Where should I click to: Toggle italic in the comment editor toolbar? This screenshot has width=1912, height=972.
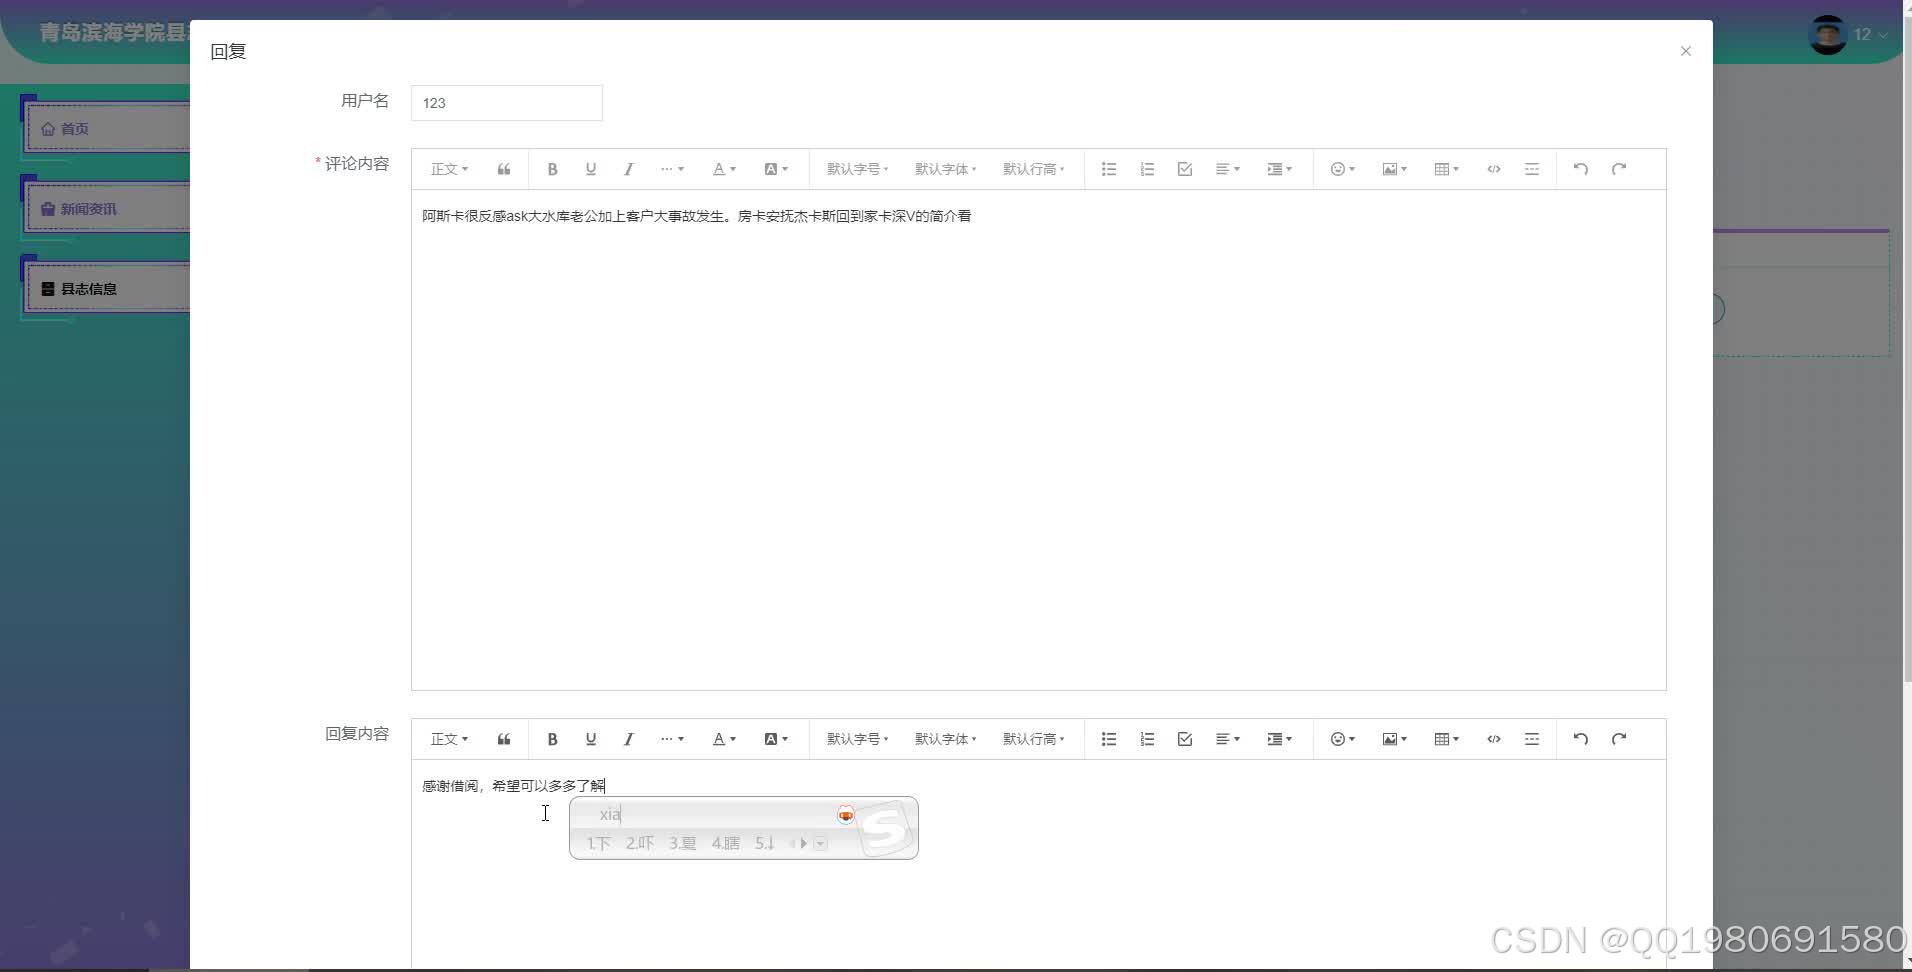tap(628, 169)
